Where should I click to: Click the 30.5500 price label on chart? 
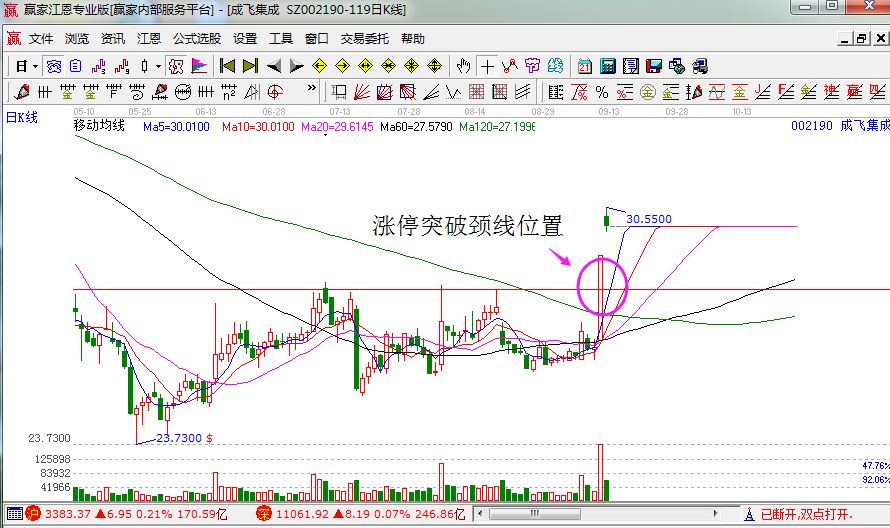coord(648,219)
